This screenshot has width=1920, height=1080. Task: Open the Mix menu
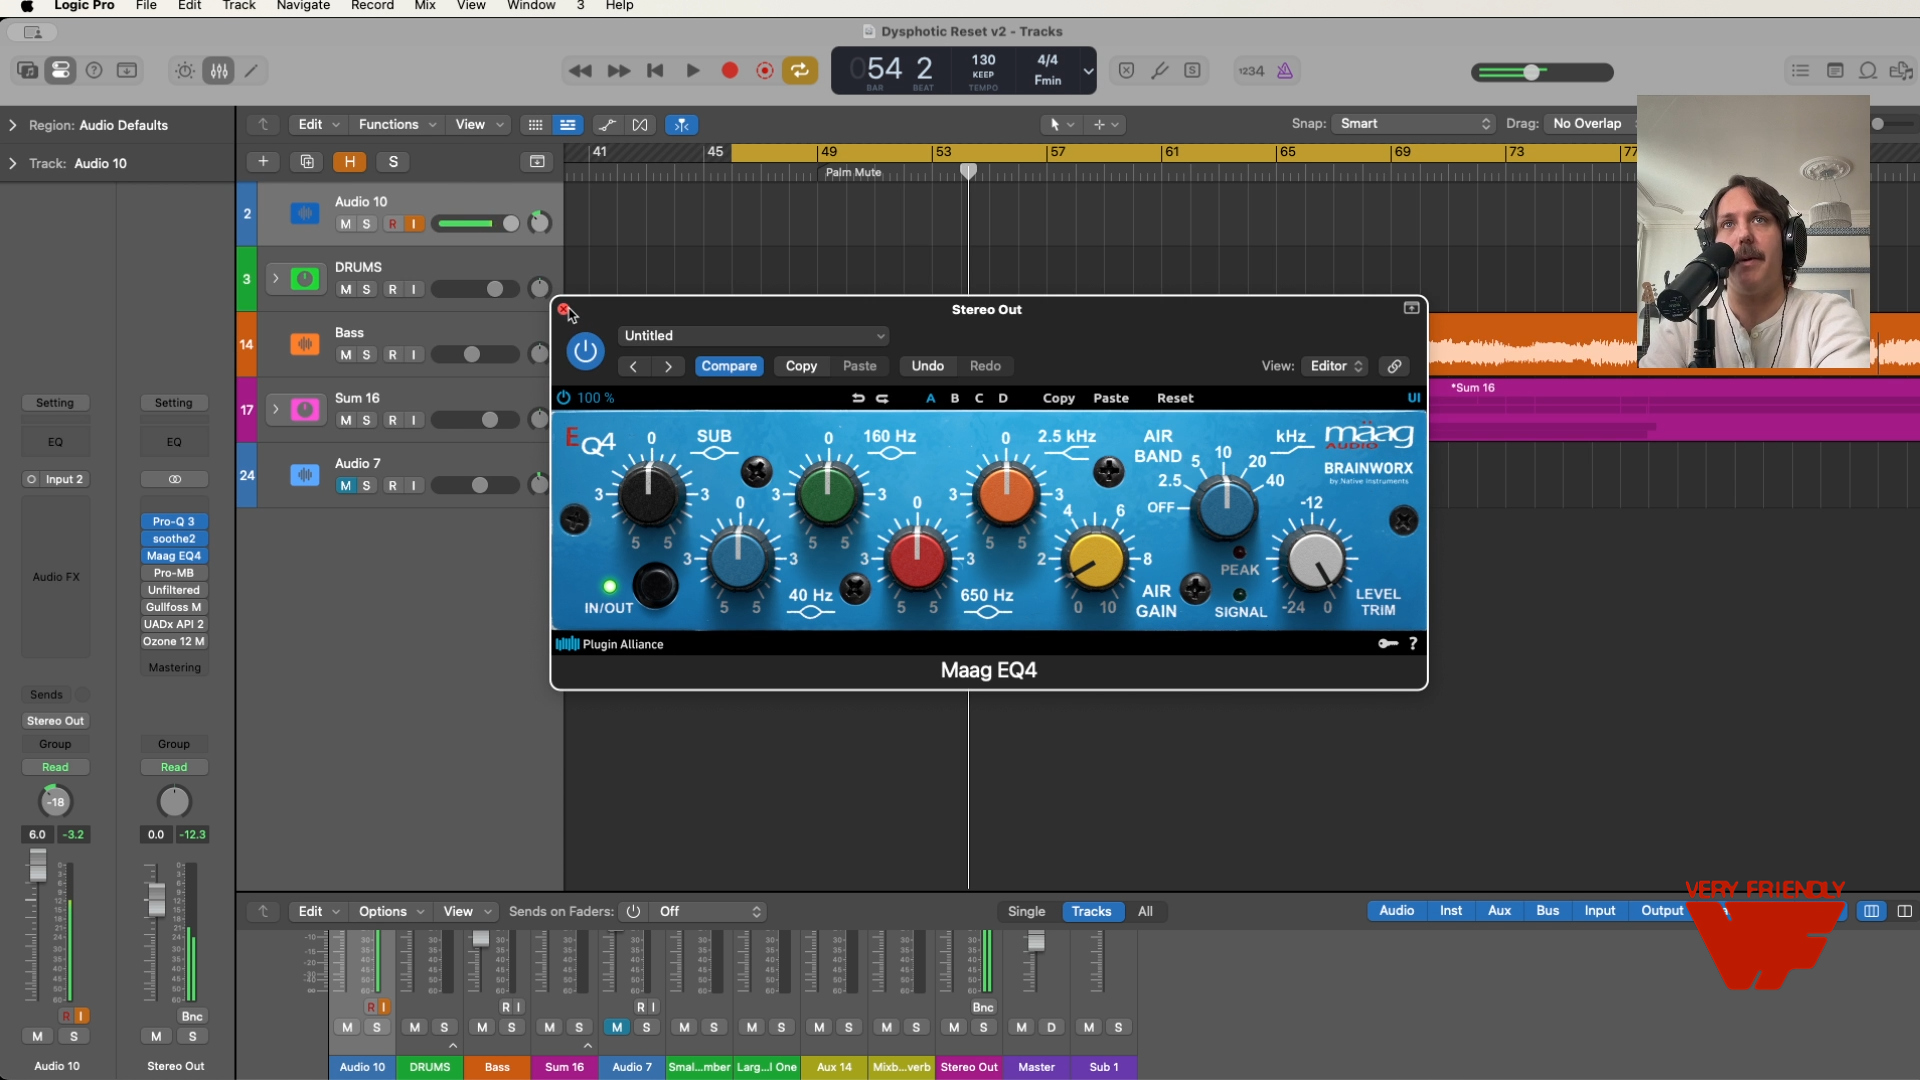(x=425, y=6)
